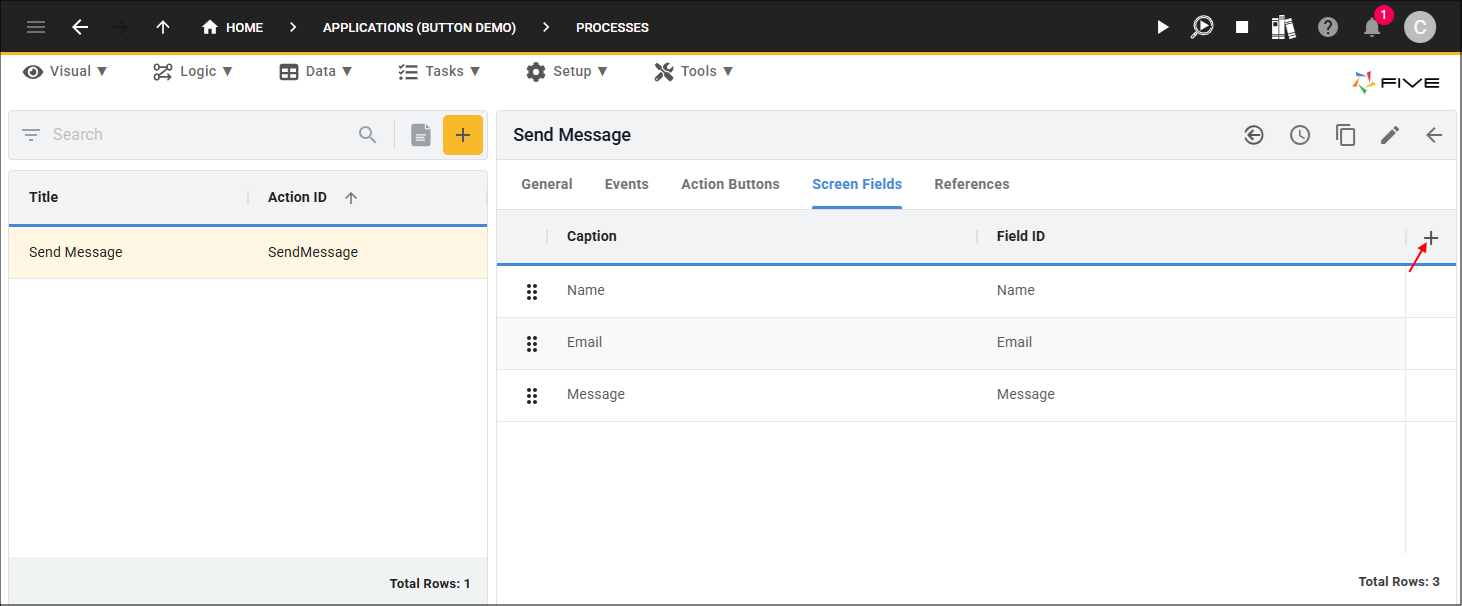Open Applications (Button Demo) breadcrumb
This screenshot has width=1462, height=606.
(419, 27)
